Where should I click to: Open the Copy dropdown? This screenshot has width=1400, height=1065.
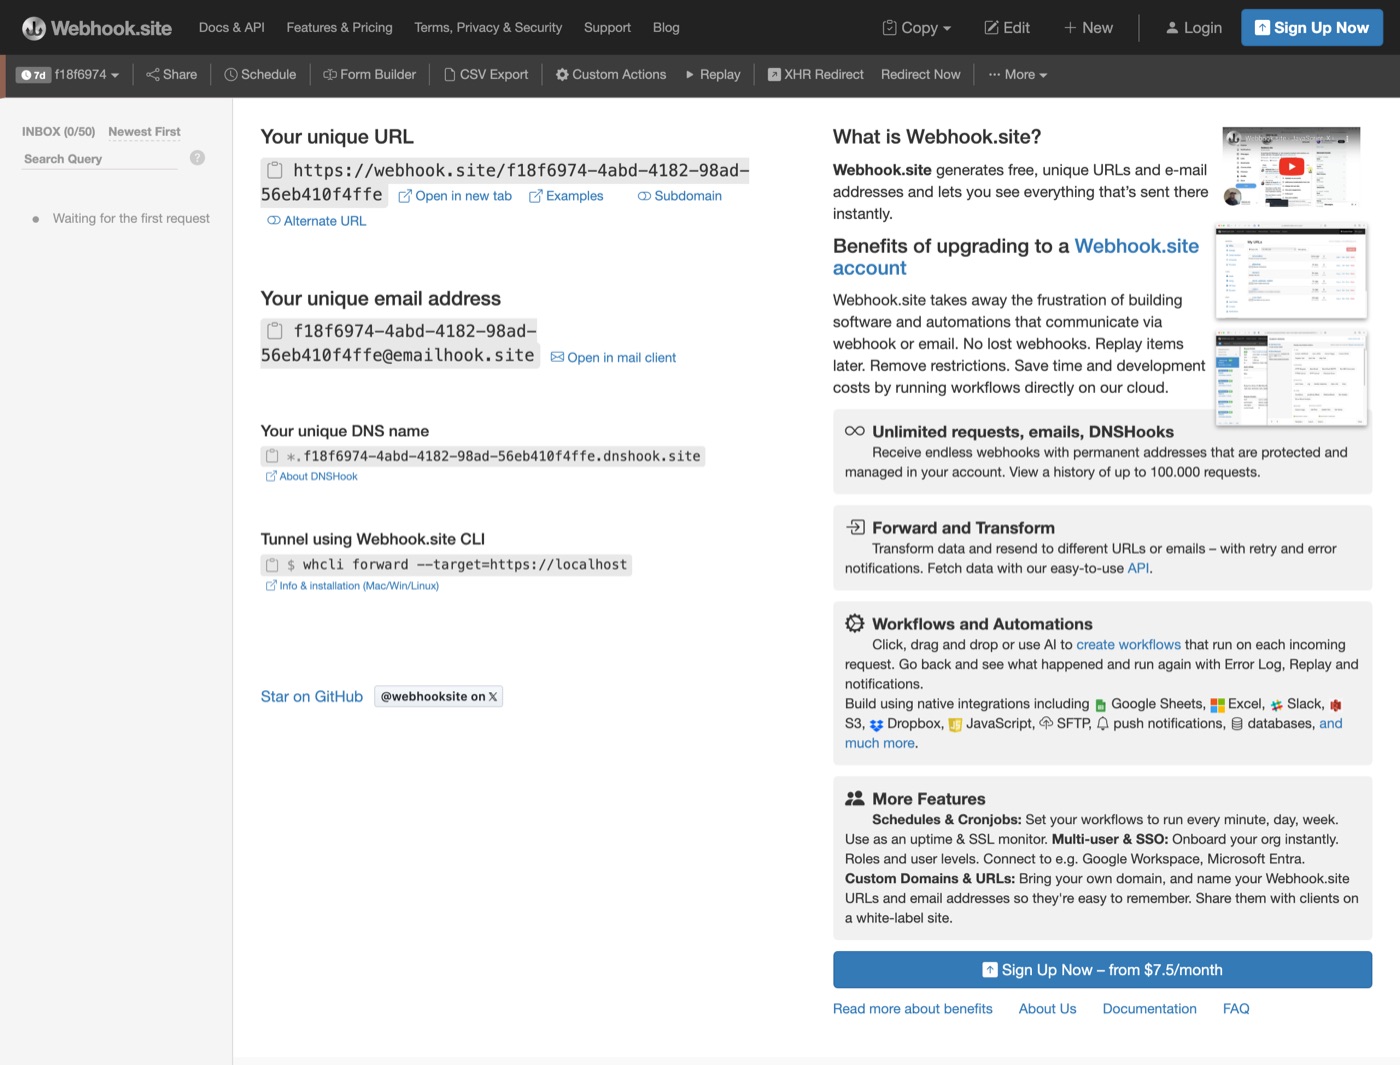pyautogui.click(x=916, y=28)
